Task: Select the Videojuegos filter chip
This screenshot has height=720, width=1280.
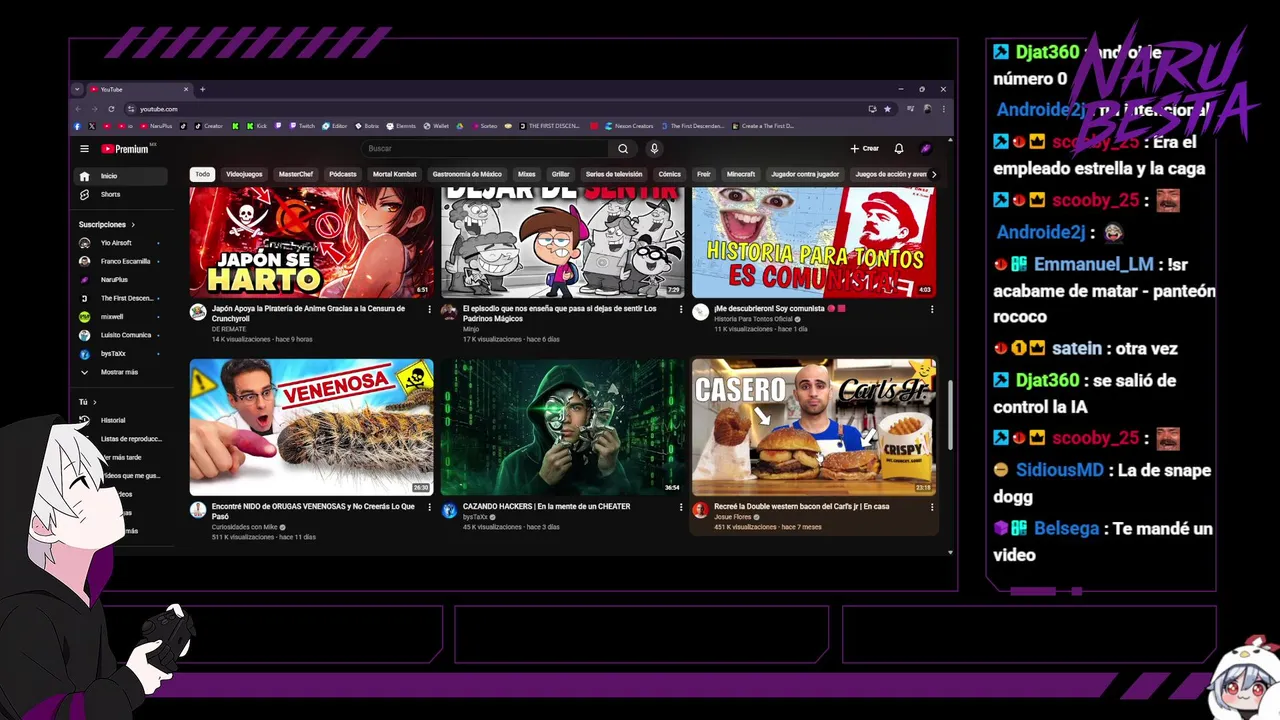Action: pos(244,174)
